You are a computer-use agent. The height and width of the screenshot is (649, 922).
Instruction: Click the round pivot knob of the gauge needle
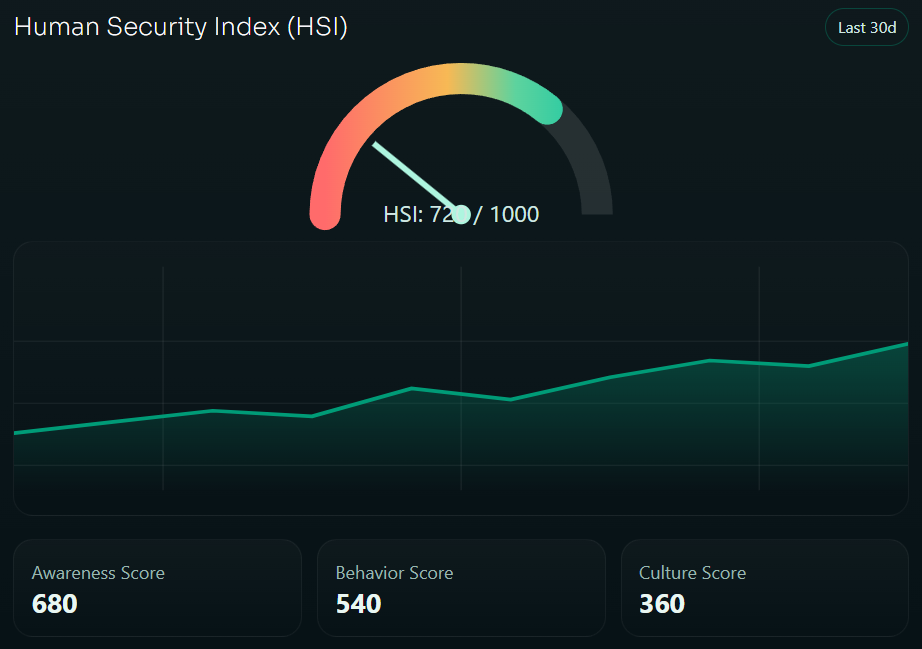(461, 214)
